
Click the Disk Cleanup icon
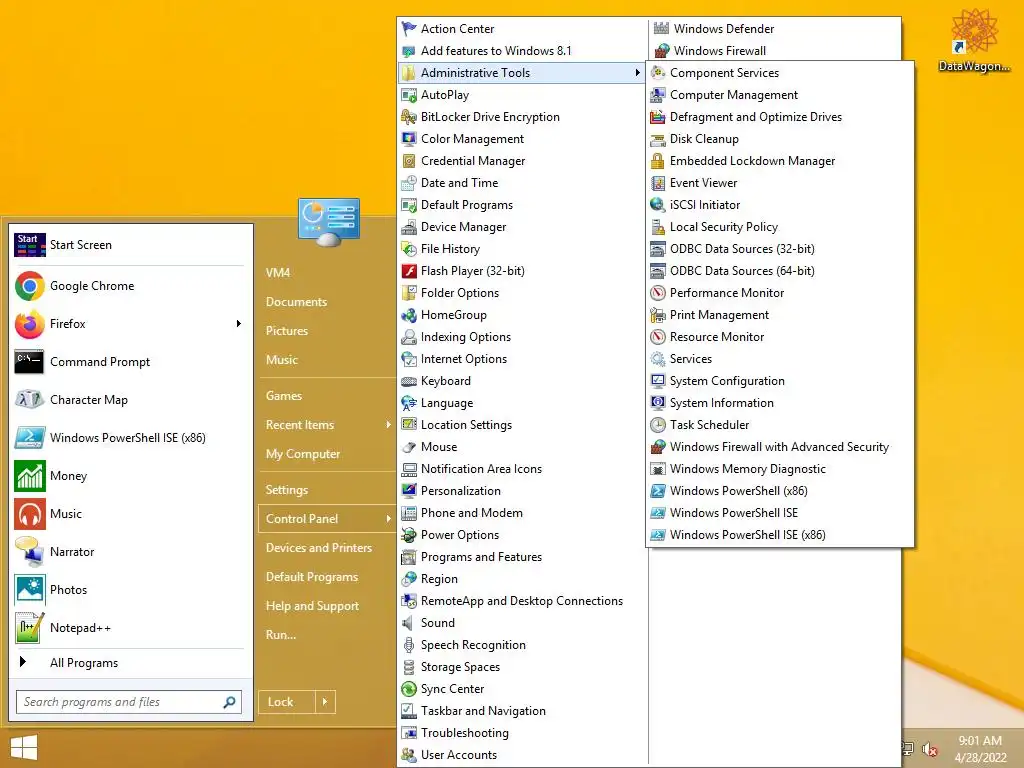pyautogui.click(x=658, y=139)
